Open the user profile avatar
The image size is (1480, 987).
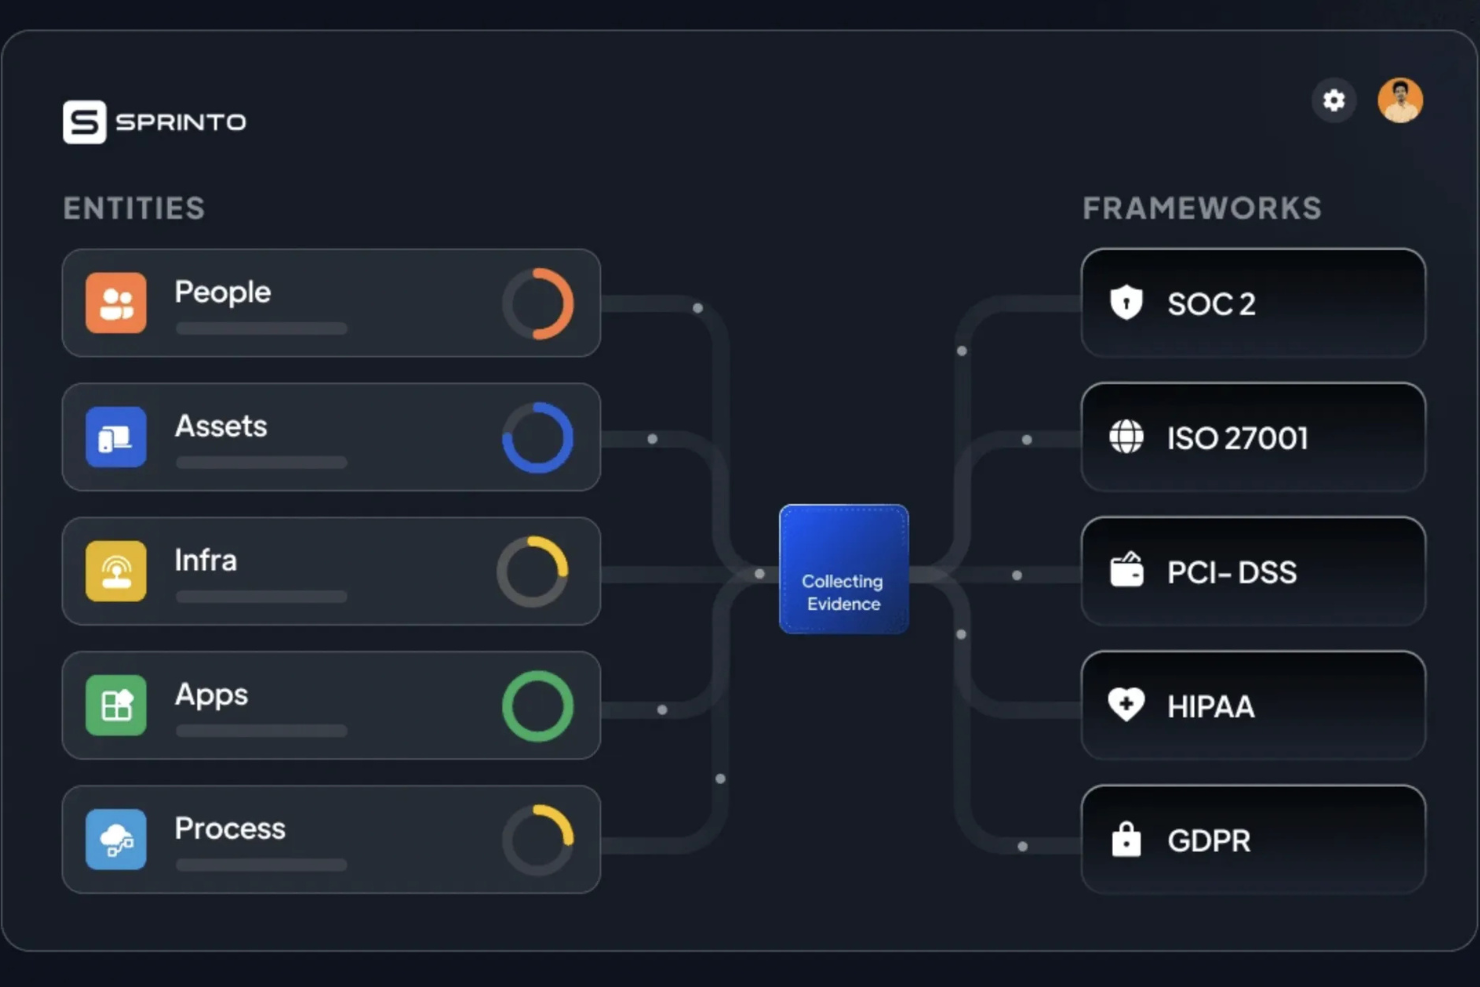coord(1400,100)
